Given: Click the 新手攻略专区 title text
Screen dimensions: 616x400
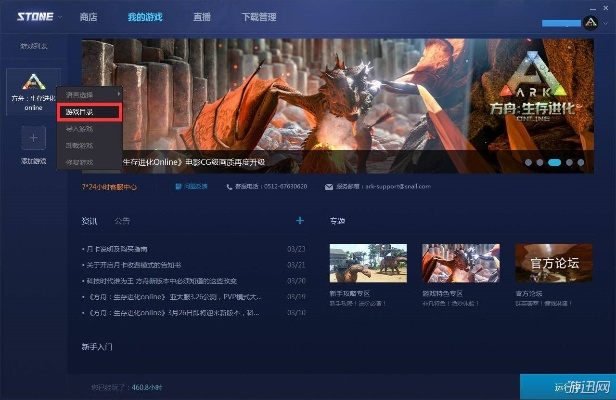Looking at the screenshot, I should (350, 294).
